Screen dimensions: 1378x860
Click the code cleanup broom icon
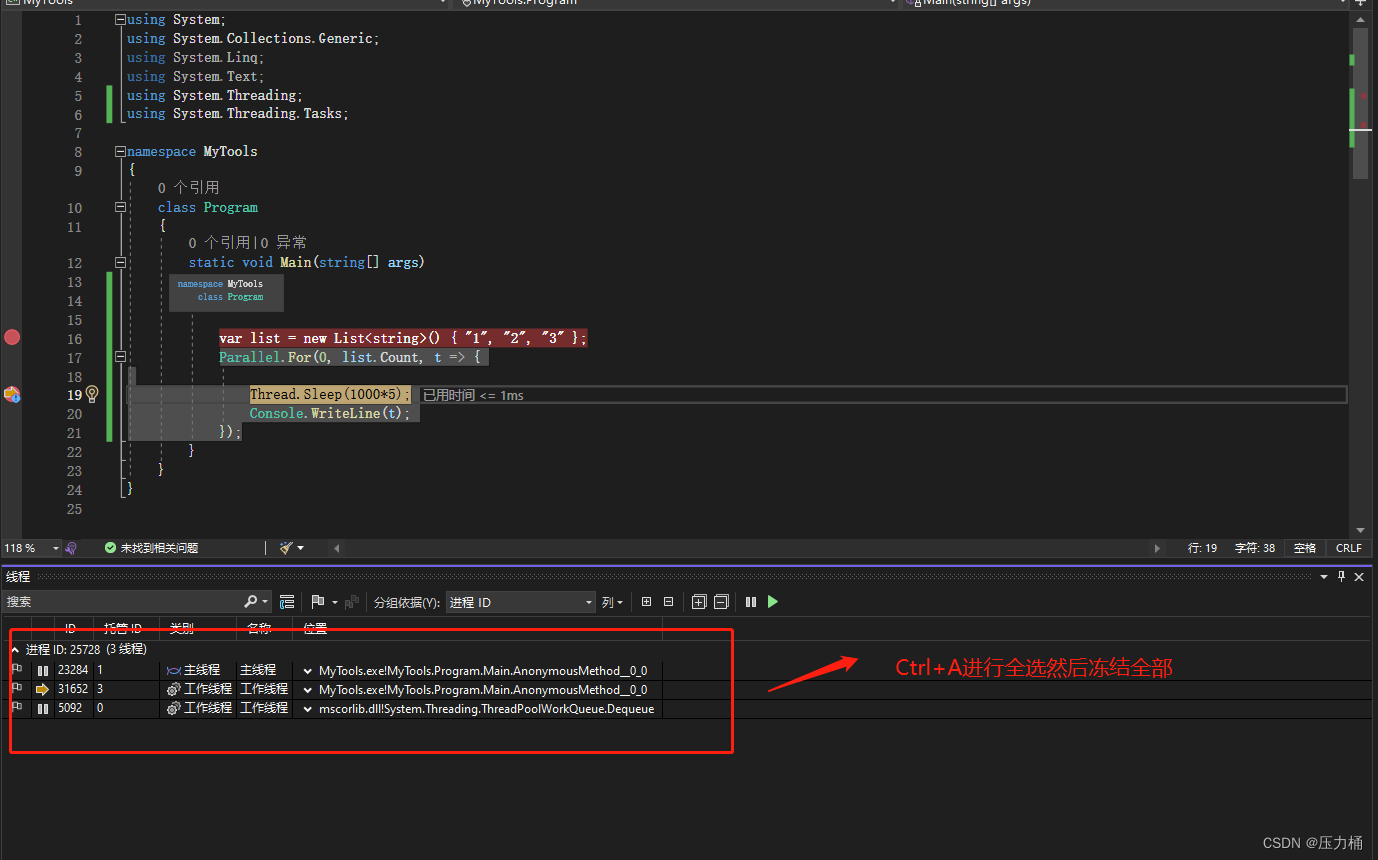286,548
